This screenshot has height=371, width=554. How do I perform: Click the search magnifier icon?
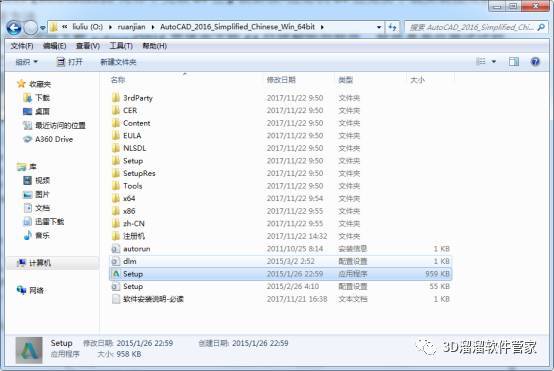tap(541, 27)
